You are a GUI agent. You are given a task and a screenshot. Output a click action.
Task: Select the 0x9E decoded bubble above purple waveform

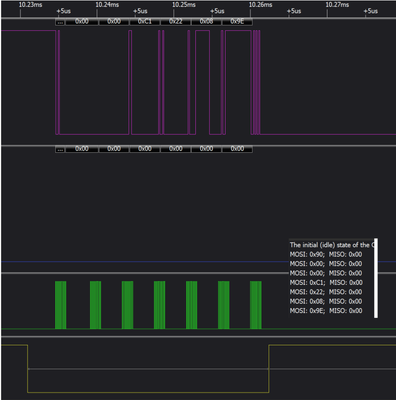pos(237,22)
